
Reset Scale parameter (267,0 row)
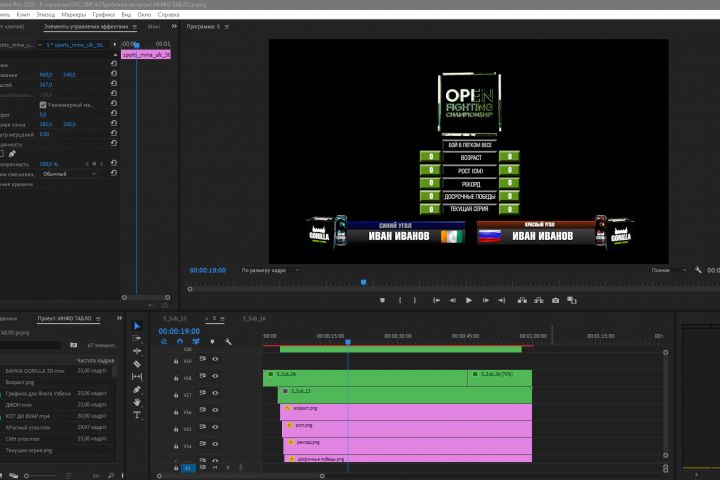[113, 84]
